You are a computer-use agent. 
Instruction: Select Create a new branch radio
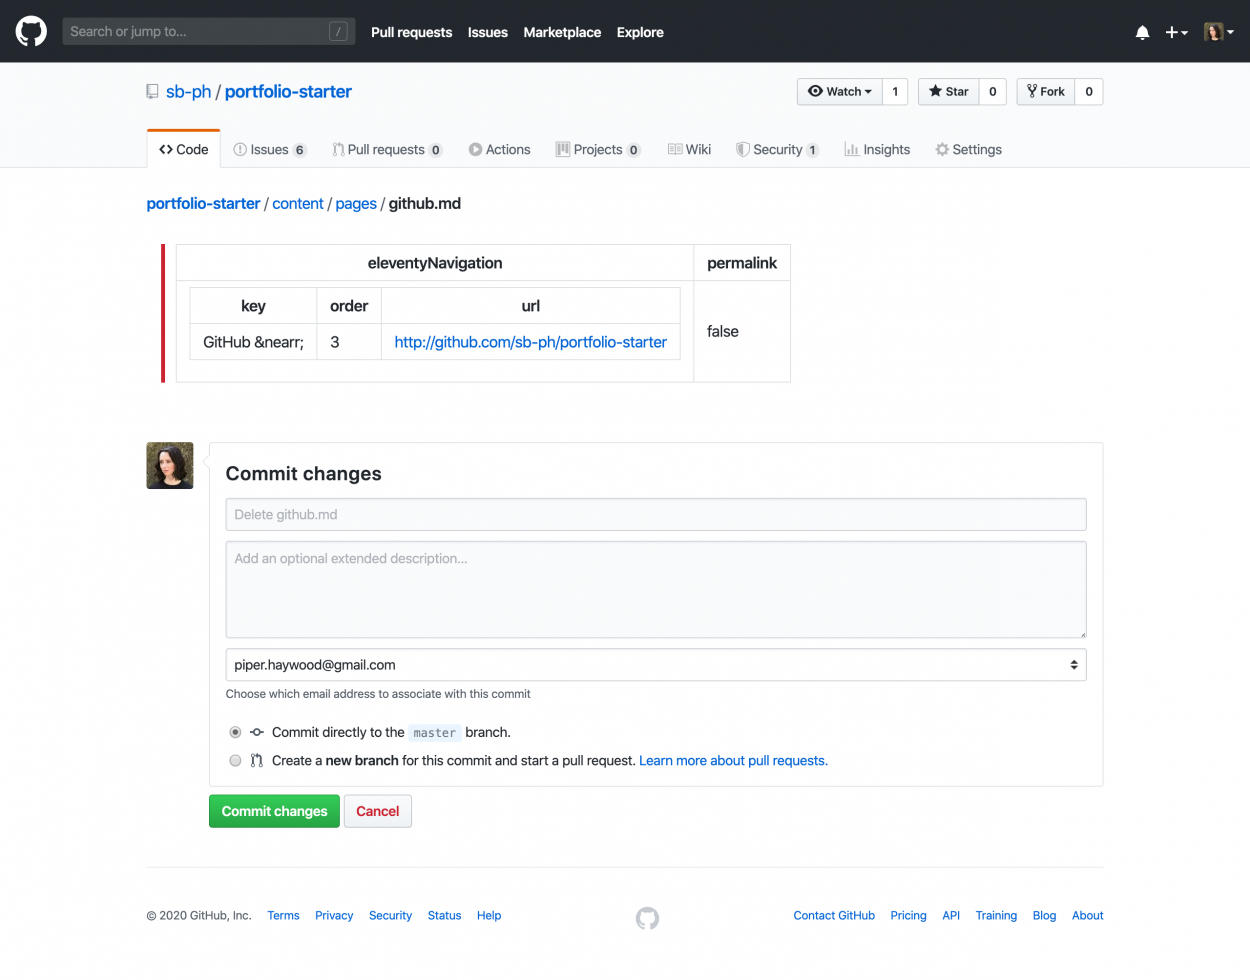[x=235, y=760]
